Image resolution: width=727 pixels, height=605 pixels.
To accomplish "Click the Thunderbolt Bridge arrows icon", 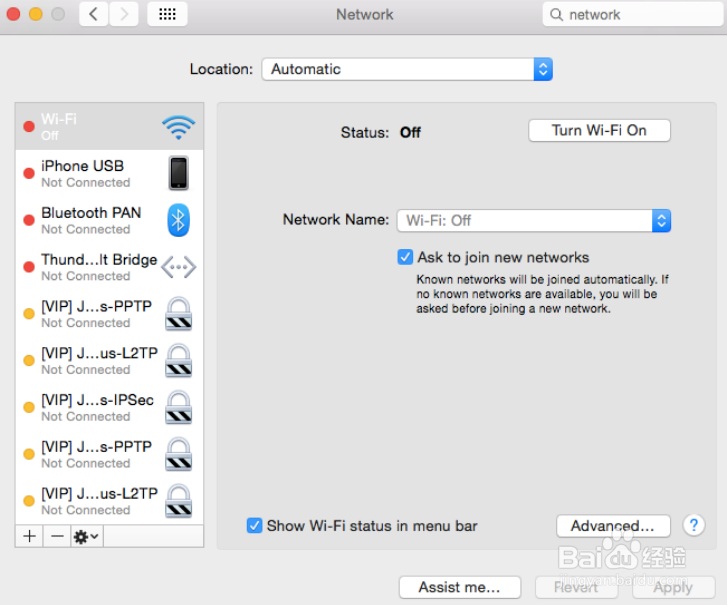I will click(179, 267).
